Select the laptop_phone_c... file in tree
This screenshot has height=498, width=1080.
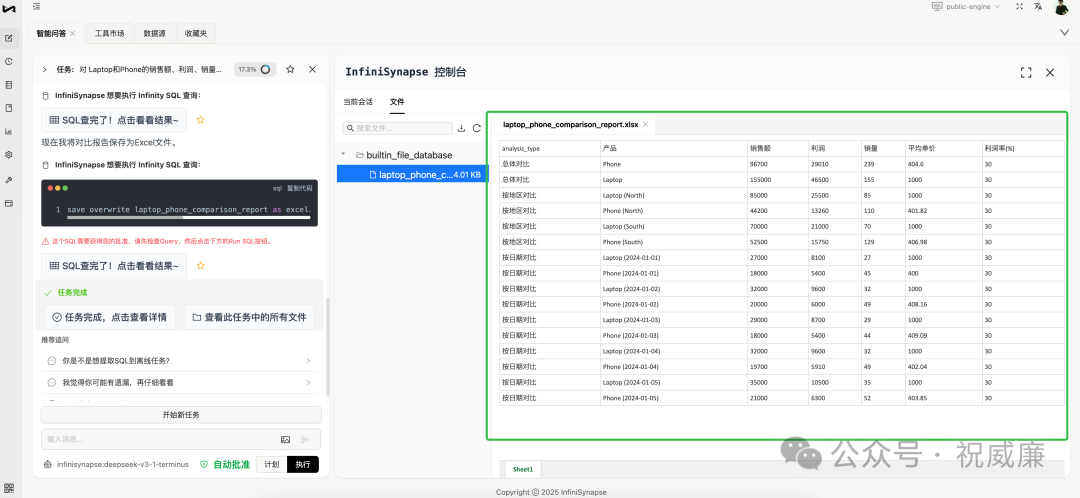pyautogui.click(x=412, y=175)
